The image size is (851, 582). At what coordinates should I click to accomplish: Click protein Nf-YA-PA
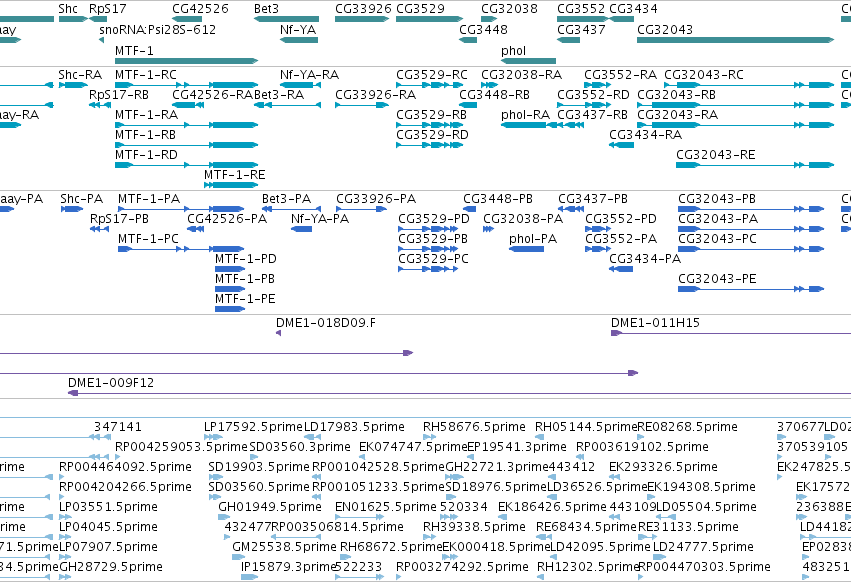click(301, 229)
